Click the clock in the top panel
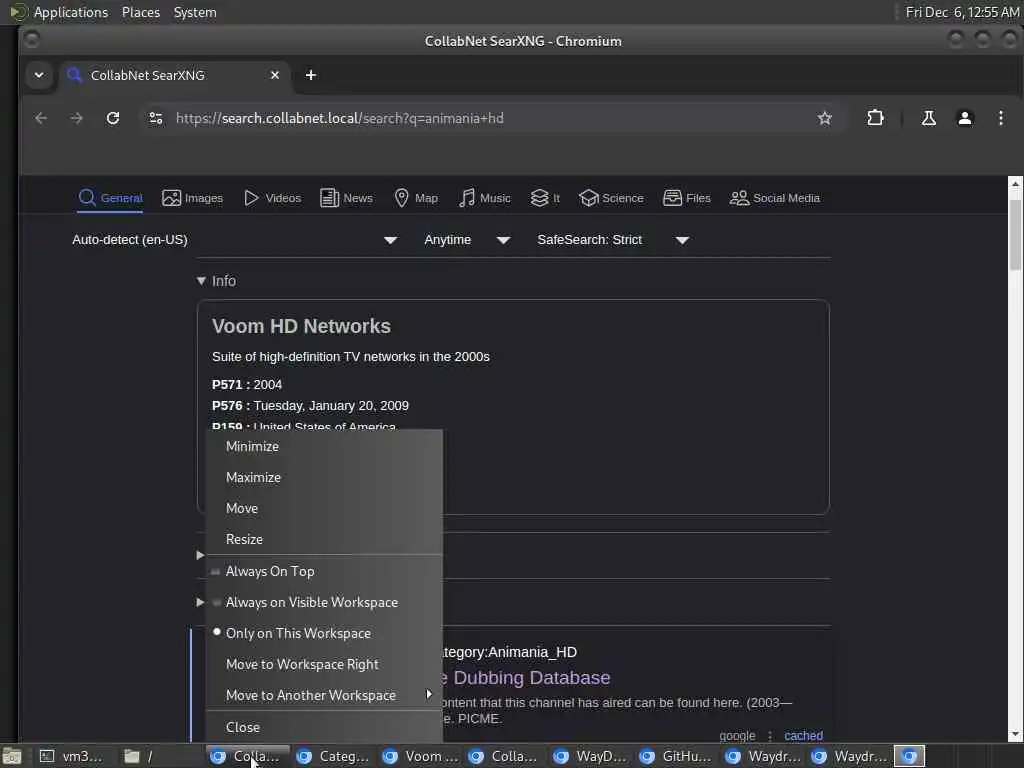This screenshot has height=768, width=1024. 962,12
